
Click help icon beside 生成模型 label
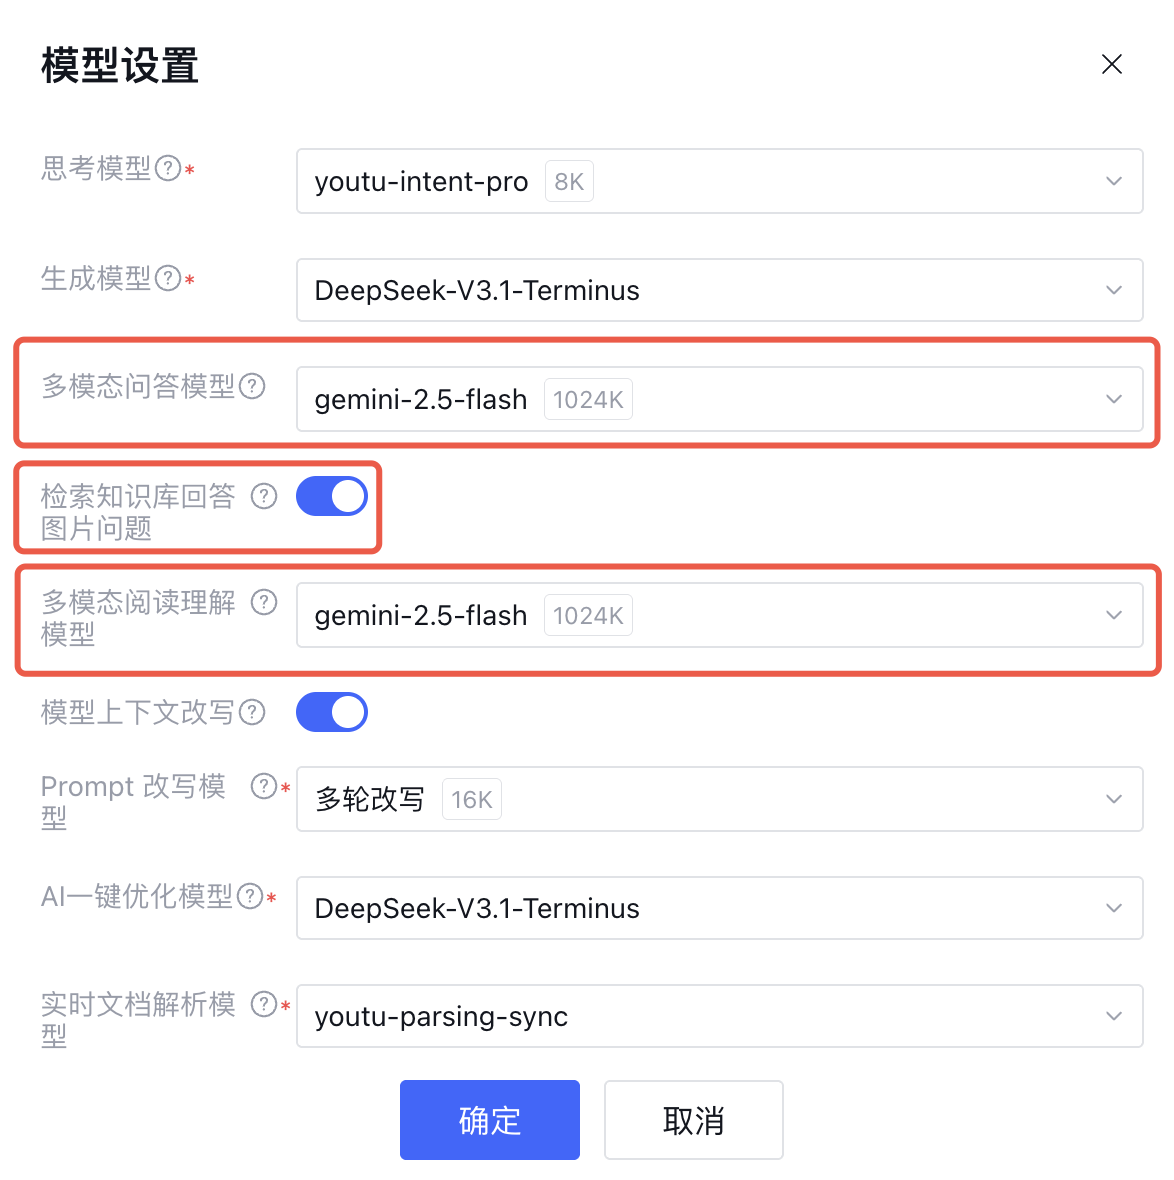[x=168, y=278]
